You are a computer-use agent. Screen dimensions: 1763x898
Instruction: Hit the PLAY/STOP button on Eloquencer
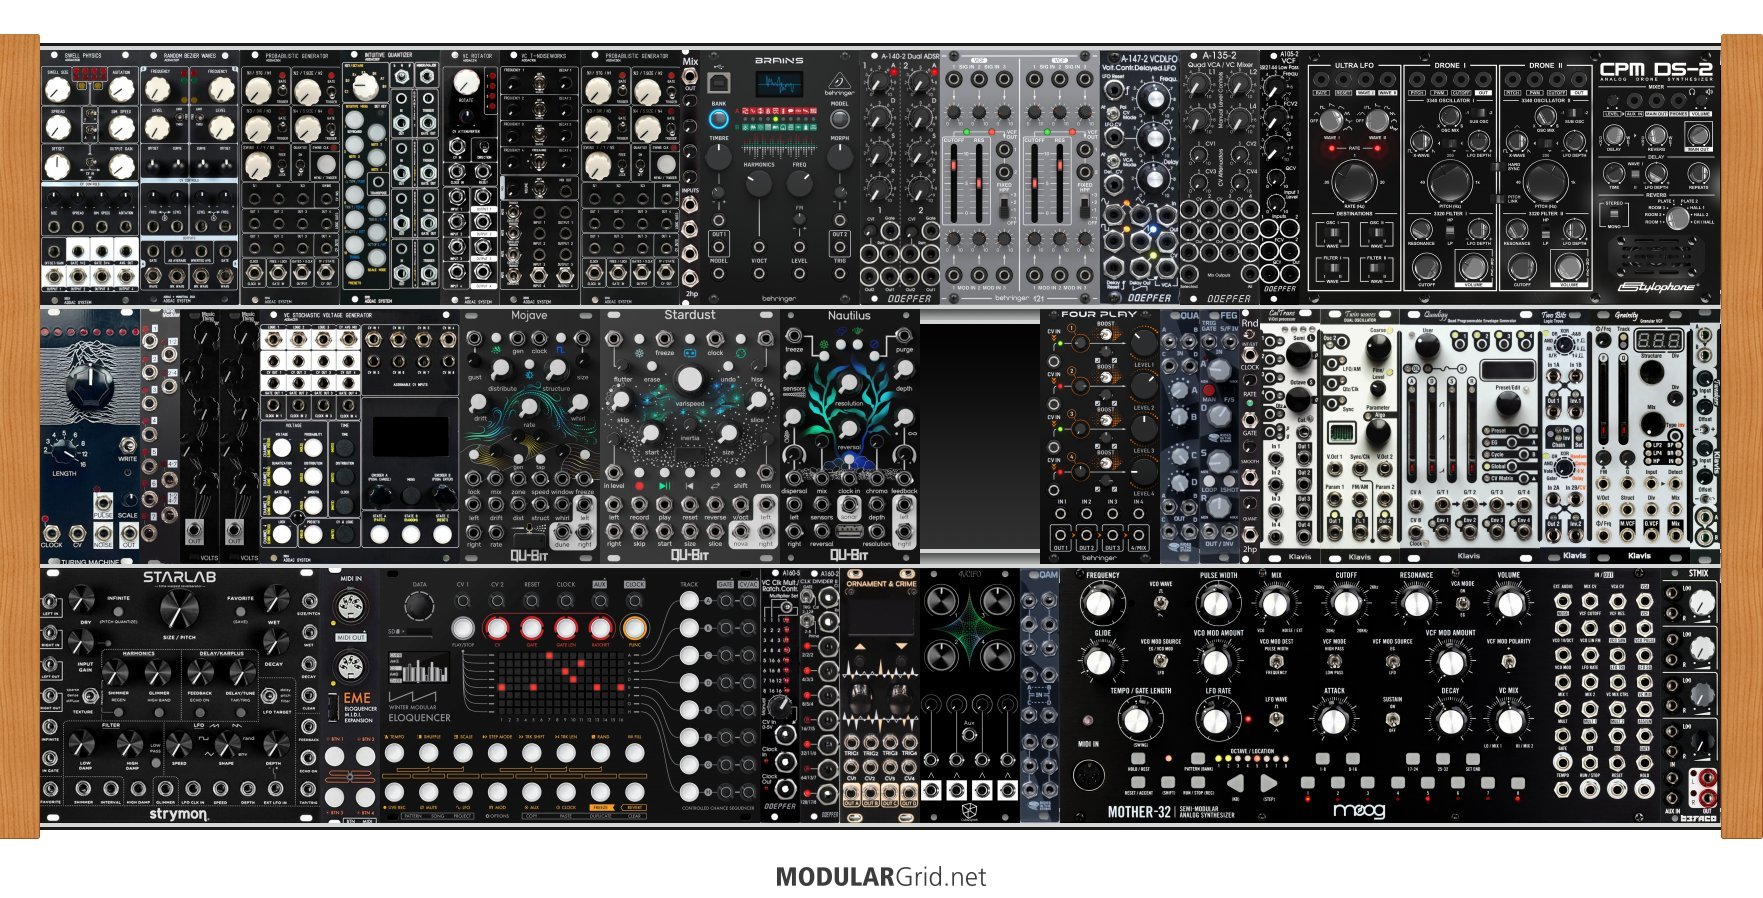pos(462,628)
